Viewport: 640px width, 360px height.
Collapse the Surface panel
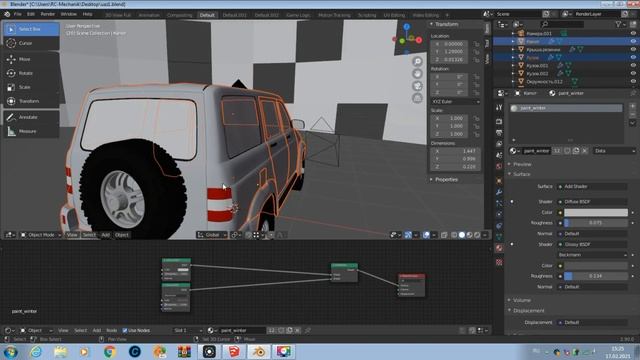click(521, 174)
